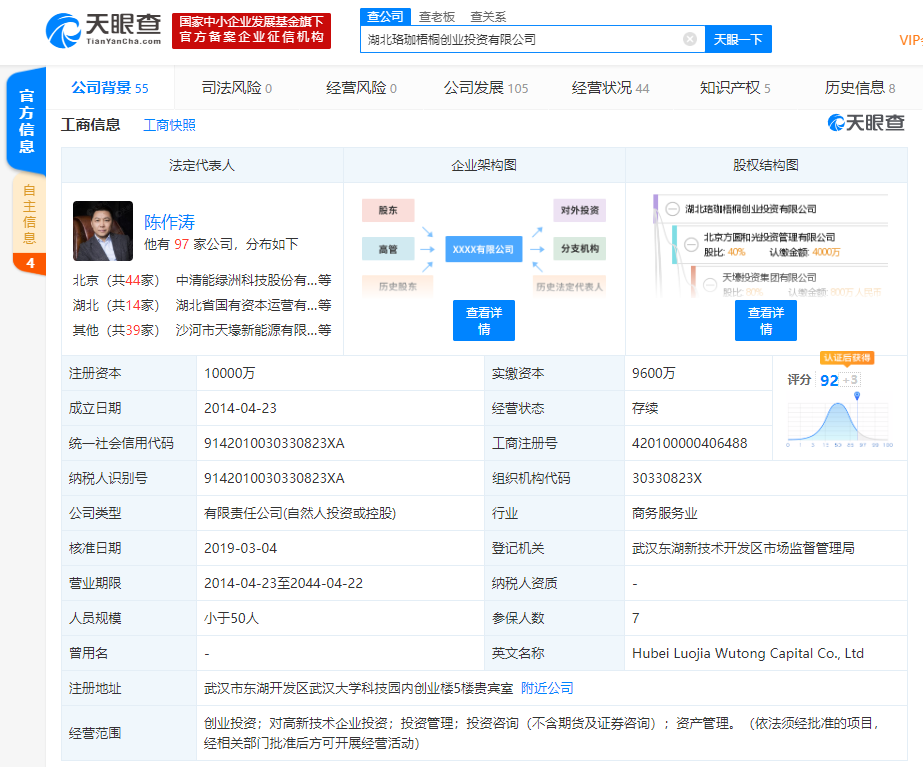Click the 认证后获得 badge
Screen dimensions: 923x767
click(847, 357)
